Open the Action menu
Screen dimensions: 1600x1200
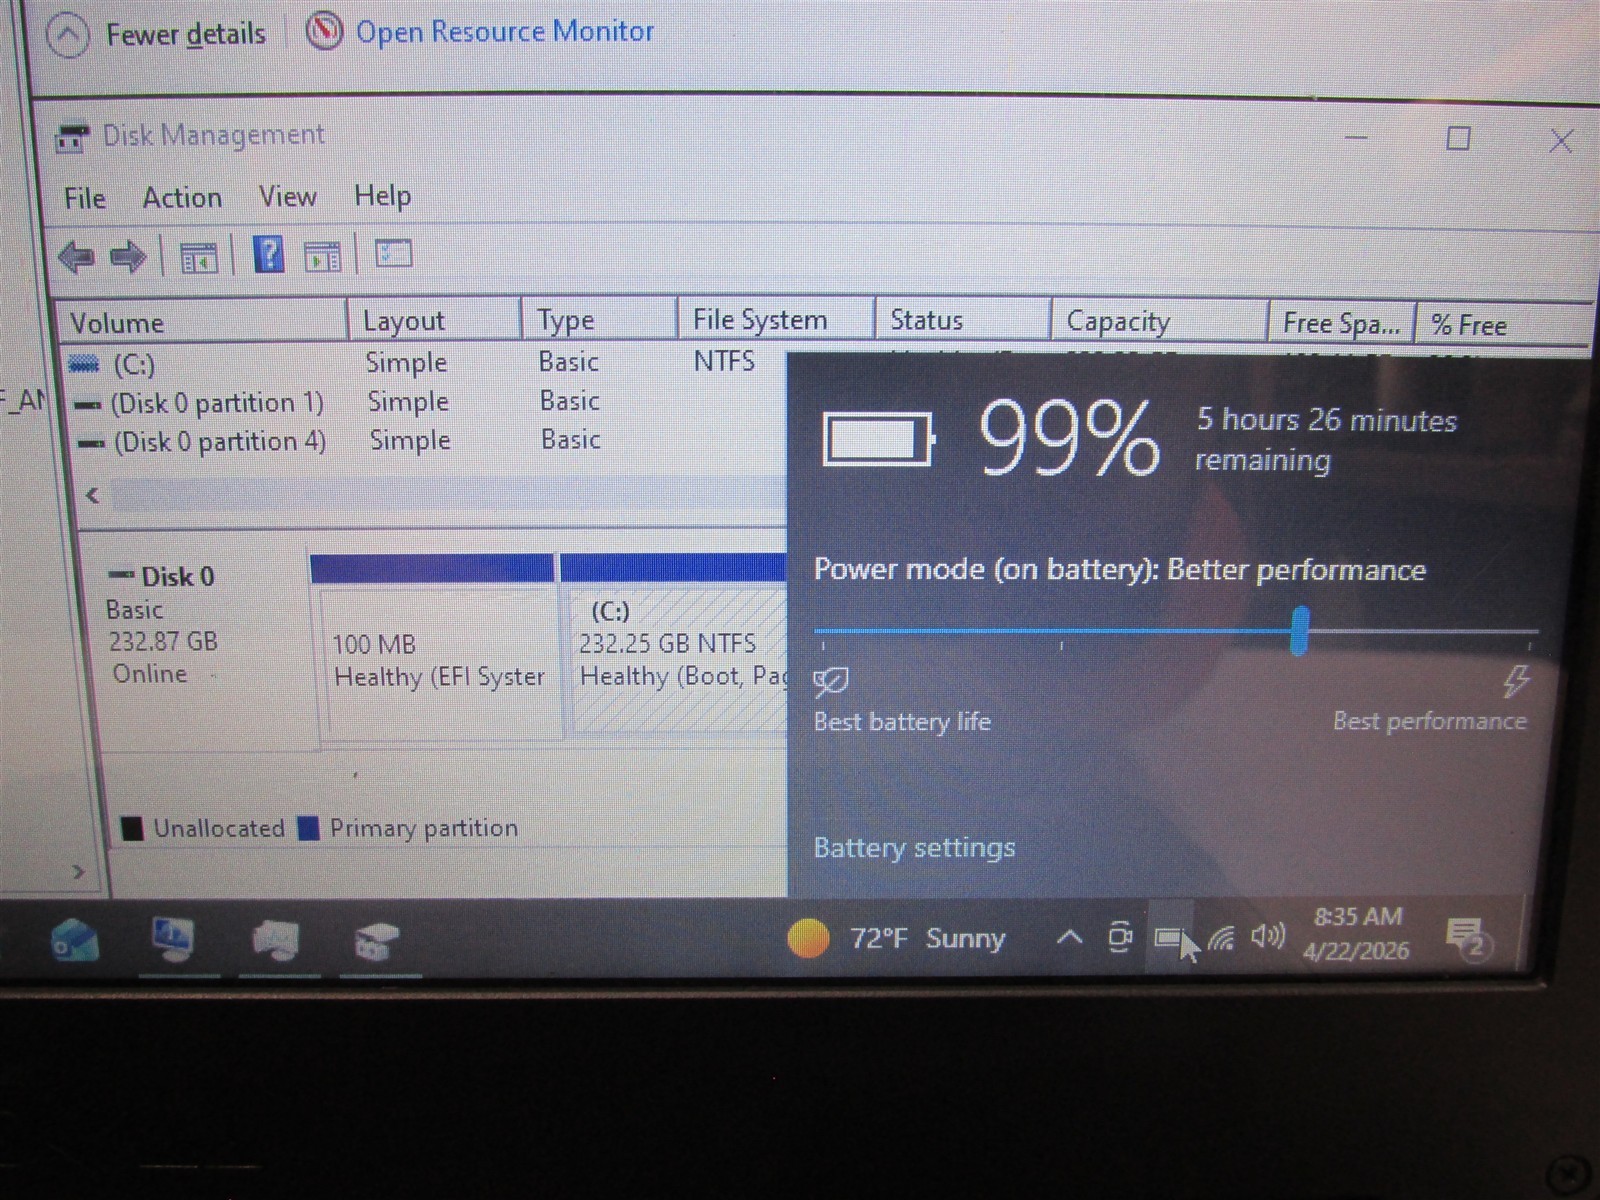pyautogui.click(x=182, y=197)
